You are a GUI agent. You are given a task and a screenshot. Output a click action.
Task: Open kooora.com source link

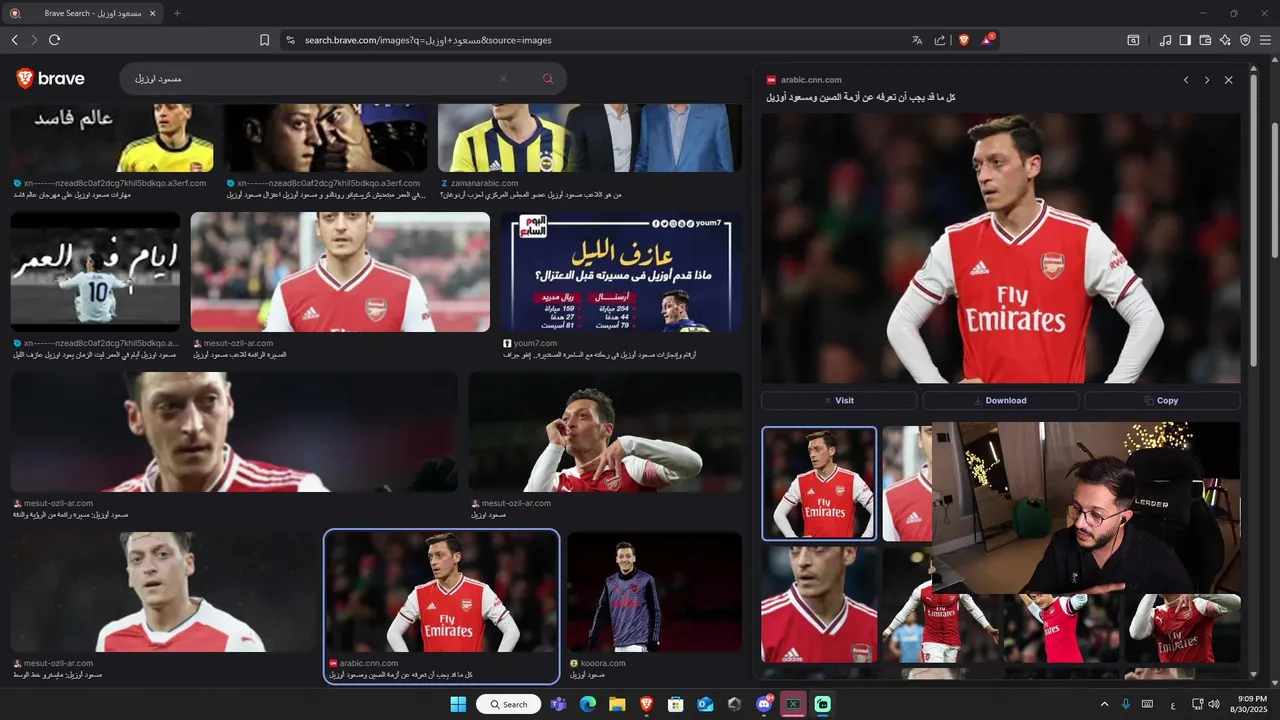click(603, 664)
